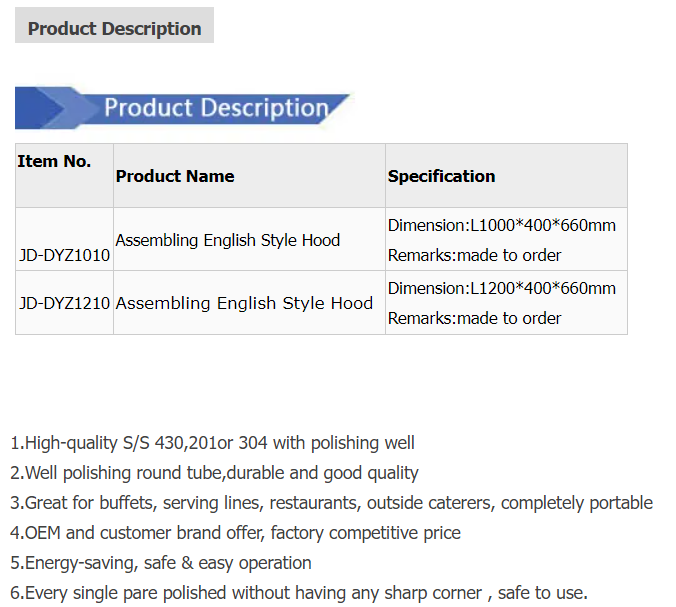Screen dimensions: 676x607
Task: Click Dimension:L1000*400*660mm text
Action: coord(502,225)
